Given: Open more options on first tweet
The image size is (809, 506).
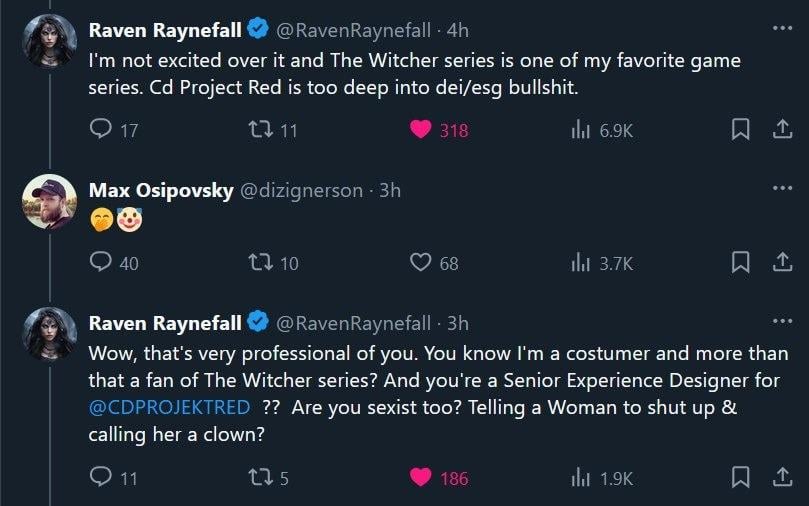Looking at the screenshot, I should (781, 28).
